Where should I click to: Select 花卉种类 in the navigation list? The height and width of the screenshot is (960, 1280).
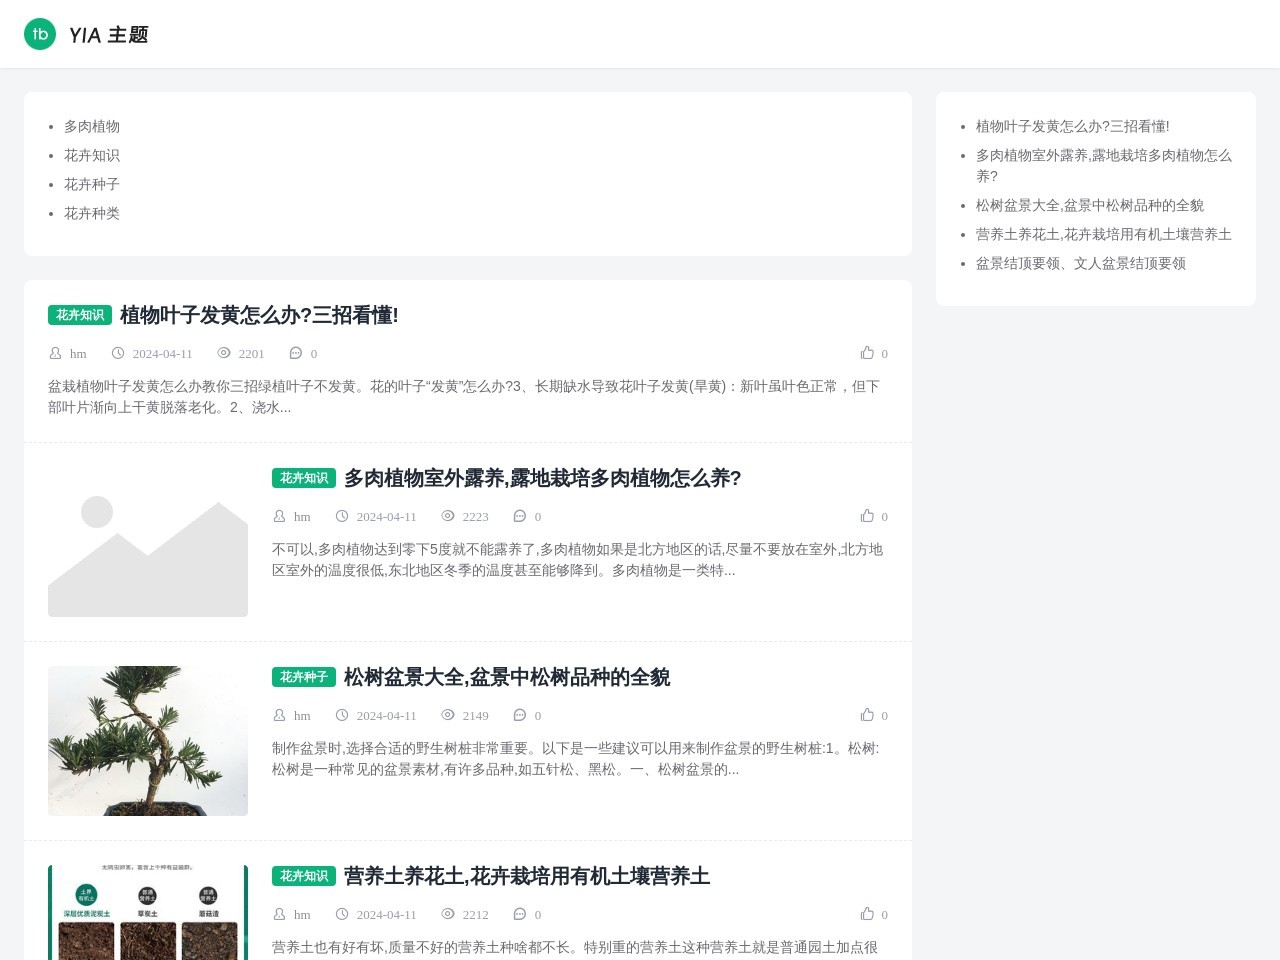click(92, 213)
